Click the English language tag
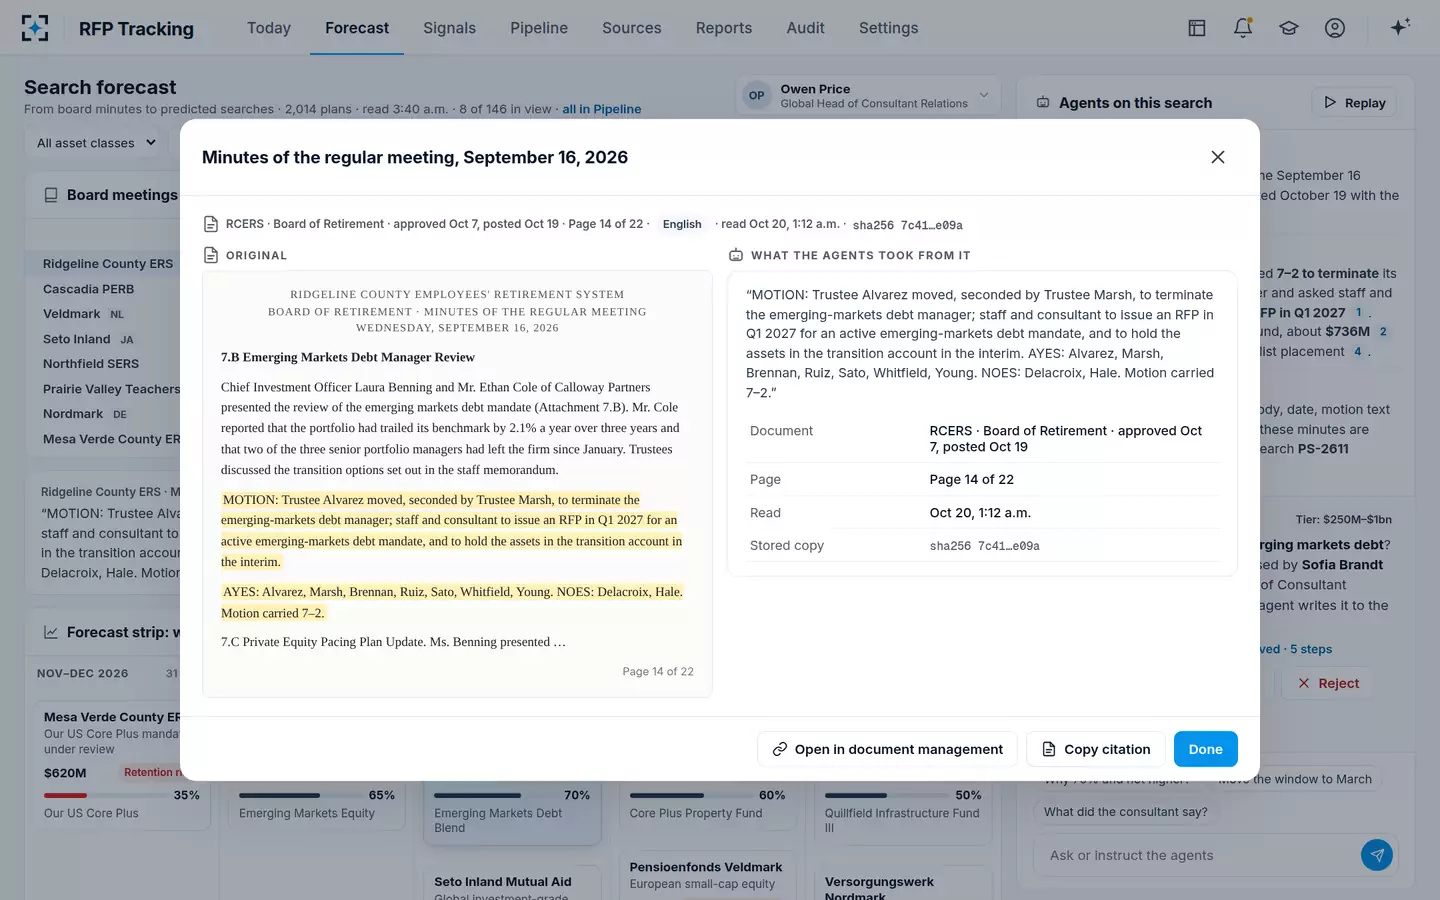 (x=682, y=224)
